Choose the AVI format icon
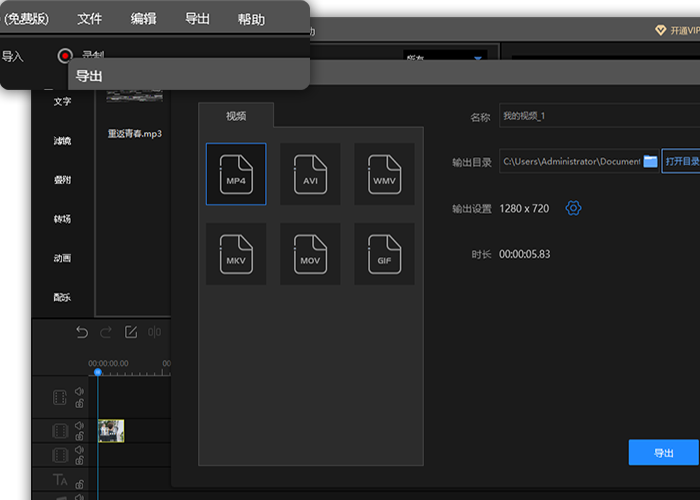 pyautogui.click(x=310, y=174)
